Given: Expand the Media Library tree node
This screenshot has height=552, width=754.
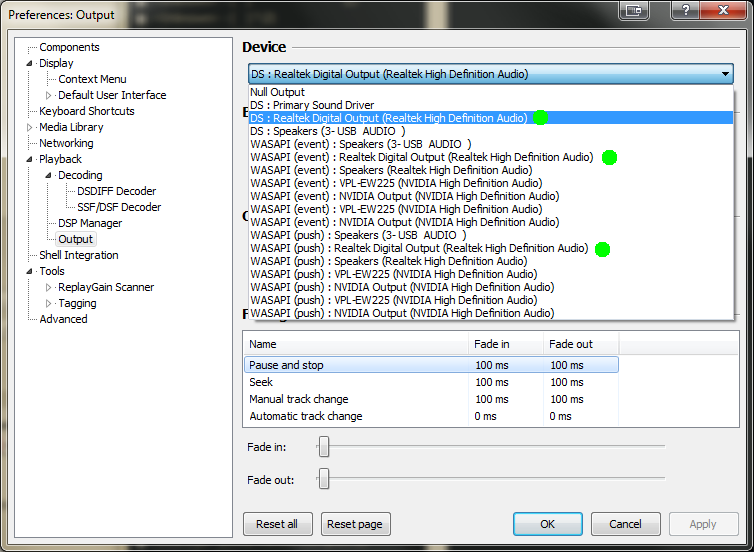Looking at the screenshot, I should coord(29,127).
